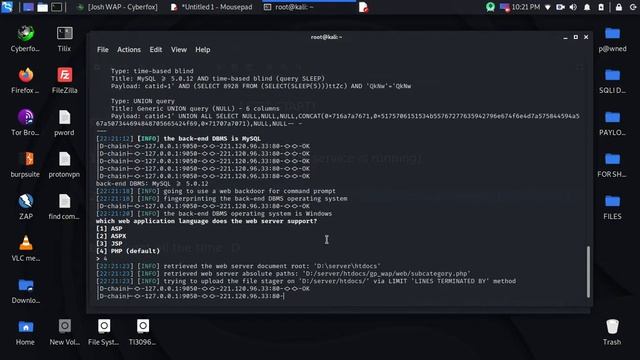Select the find com... file icon
The image size is (640, 360).
[x=64, y=207]
